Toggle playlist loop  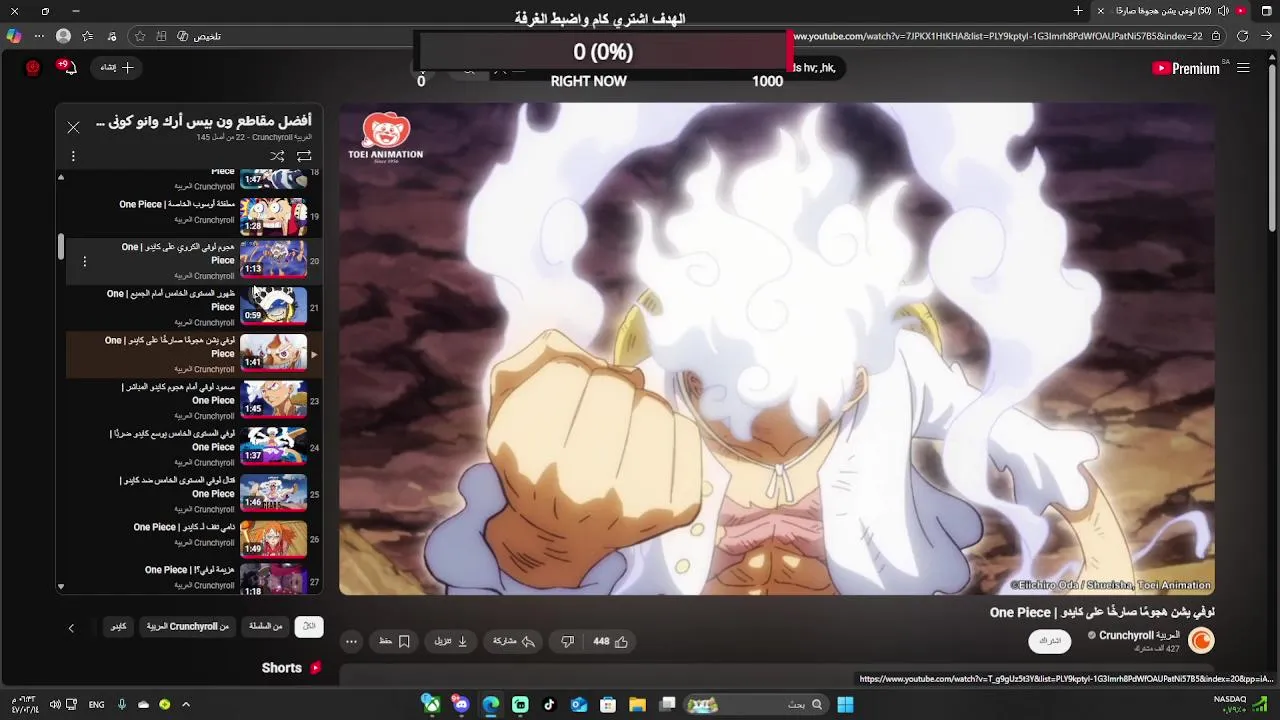[304, 156]
